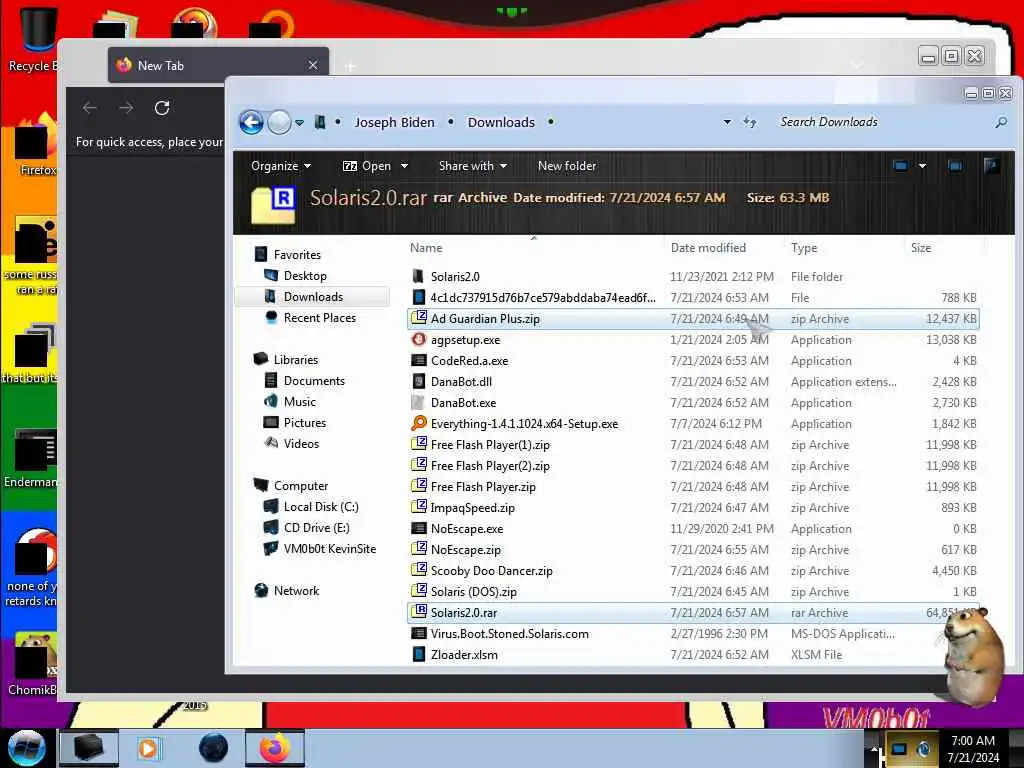1024x768 pixels.
Task: Select Favorites in navigation pane
Action: coord(297,255)
